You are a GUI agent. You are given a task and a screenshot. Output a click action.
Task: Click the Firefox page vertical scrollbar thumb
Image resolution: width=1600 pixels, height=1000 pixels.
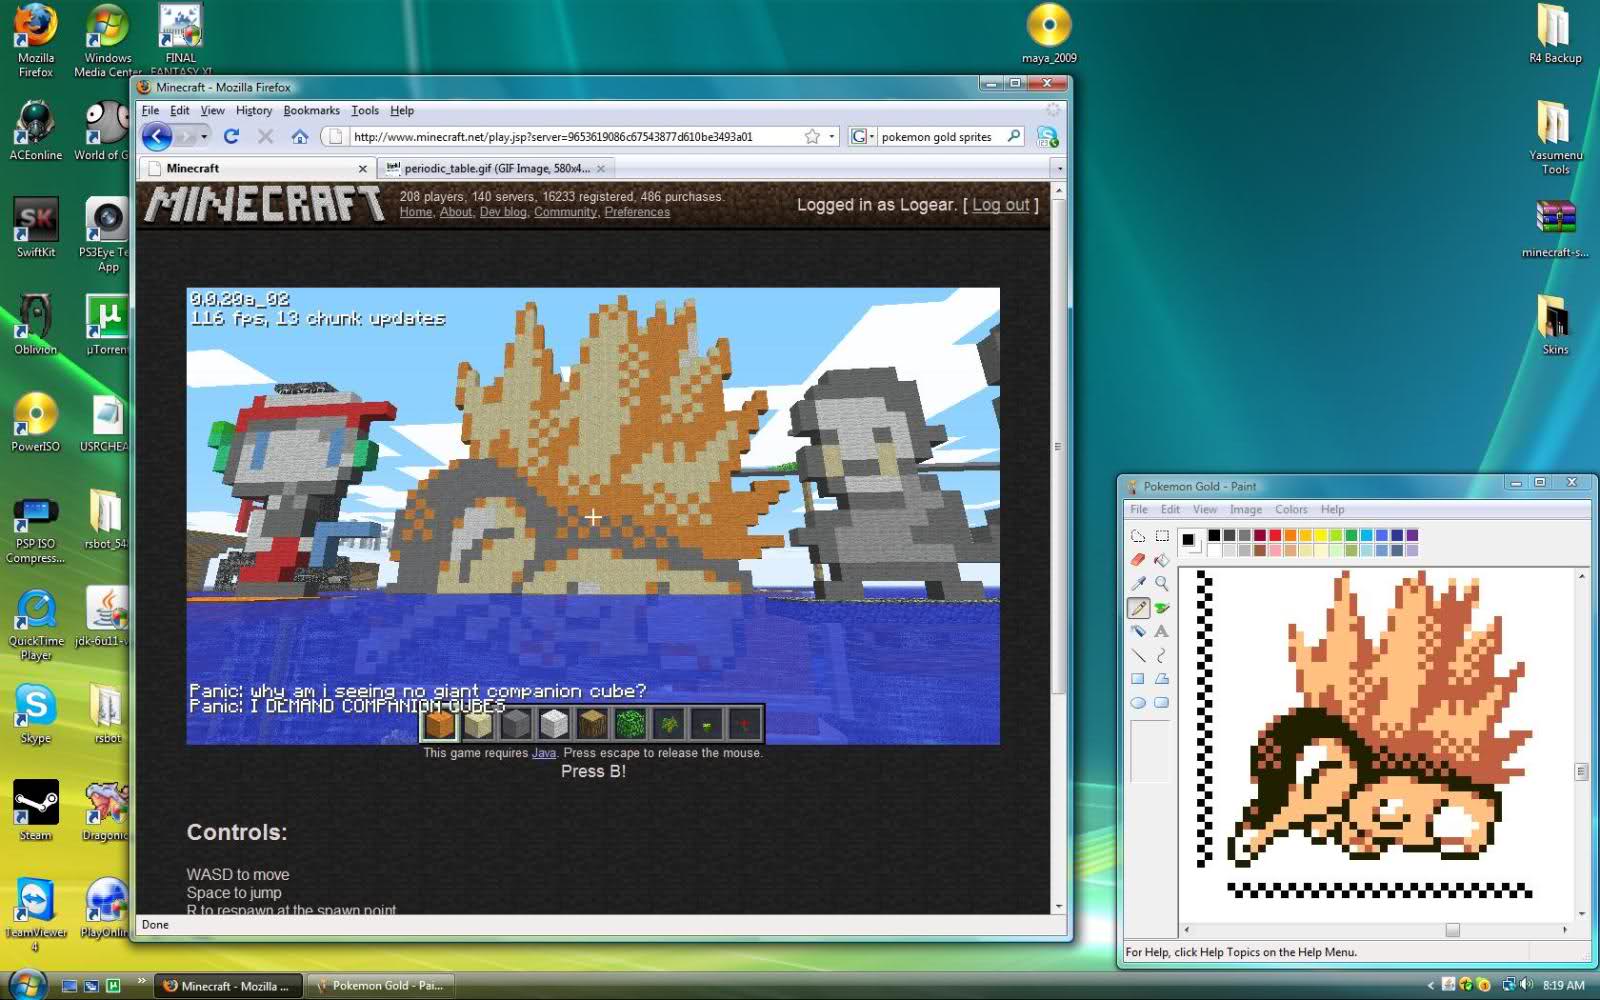pyautogui.click(x=1058, y=445)
